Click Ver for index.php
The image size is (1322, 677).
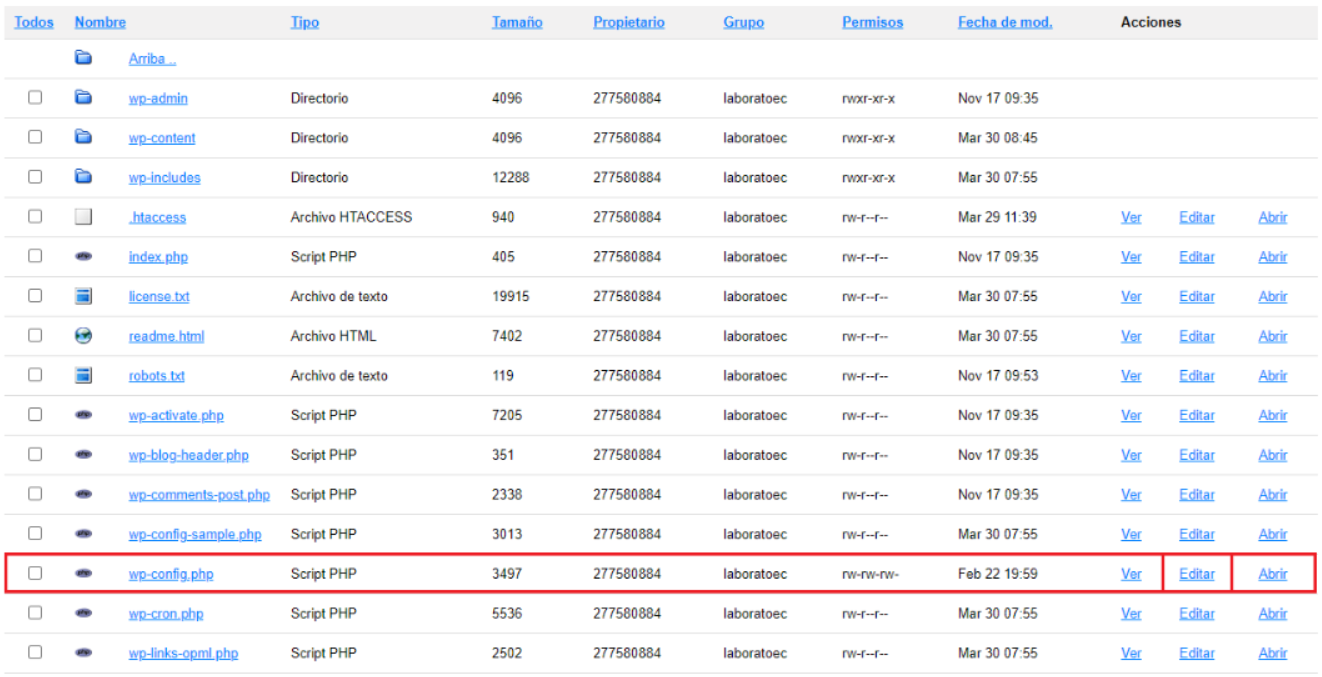(x=1131, y=257)
